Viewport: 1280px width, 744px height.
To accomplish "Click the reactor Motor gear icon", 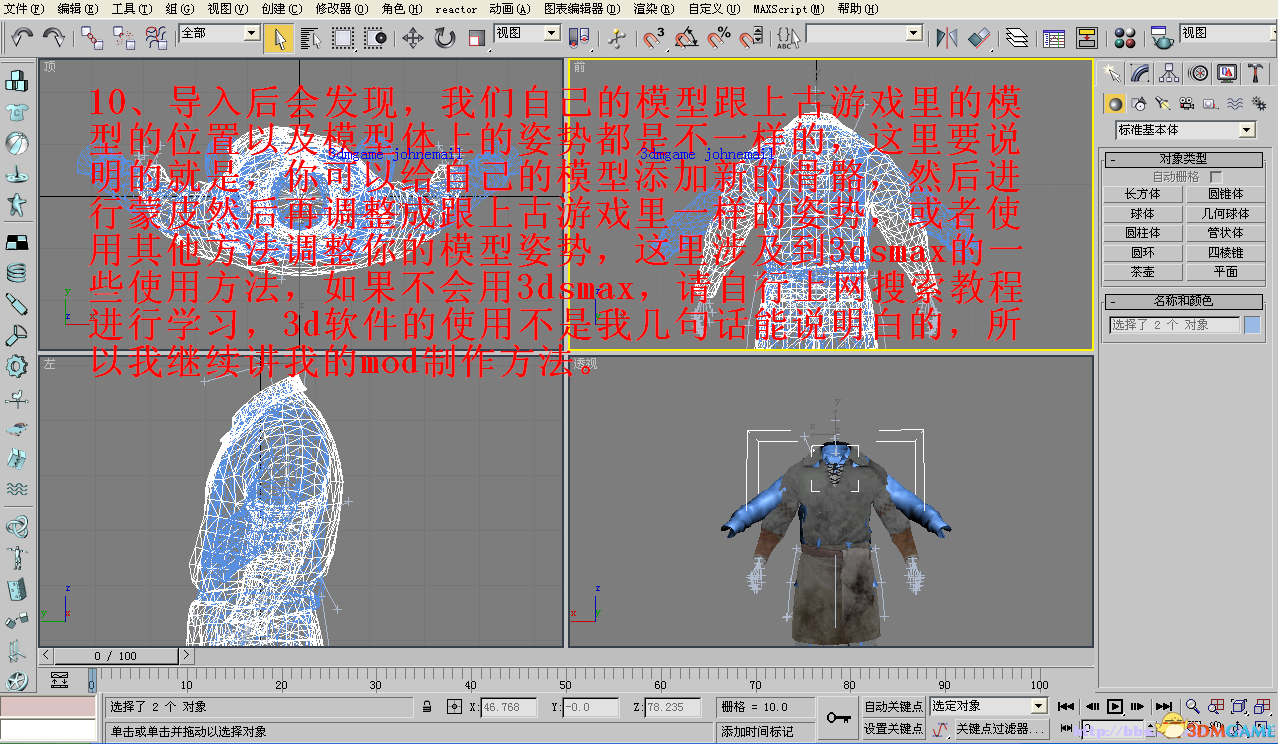I will [x=16, y=366].
